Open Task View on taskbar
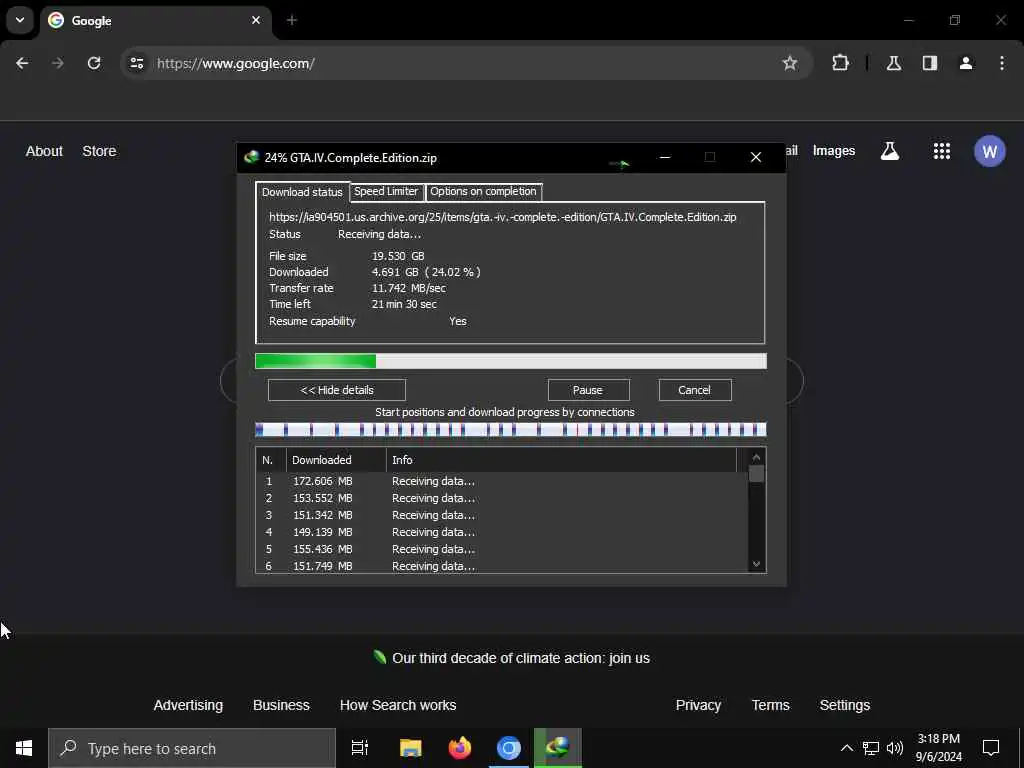 click(x=360, y=748)
